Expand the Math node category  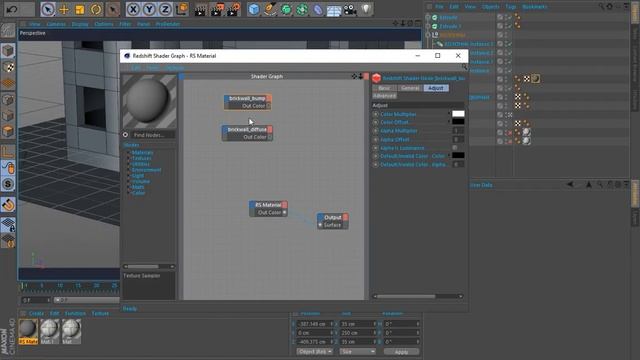(x=138, y=187)
